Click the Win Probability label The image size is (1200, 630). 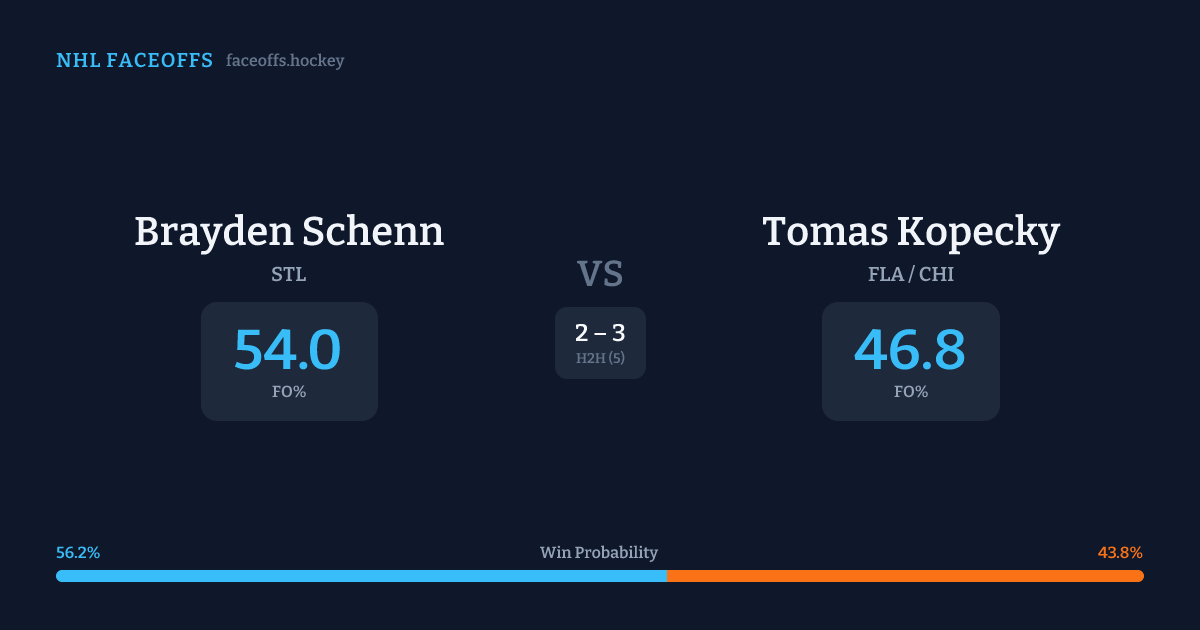pos(599,553)
